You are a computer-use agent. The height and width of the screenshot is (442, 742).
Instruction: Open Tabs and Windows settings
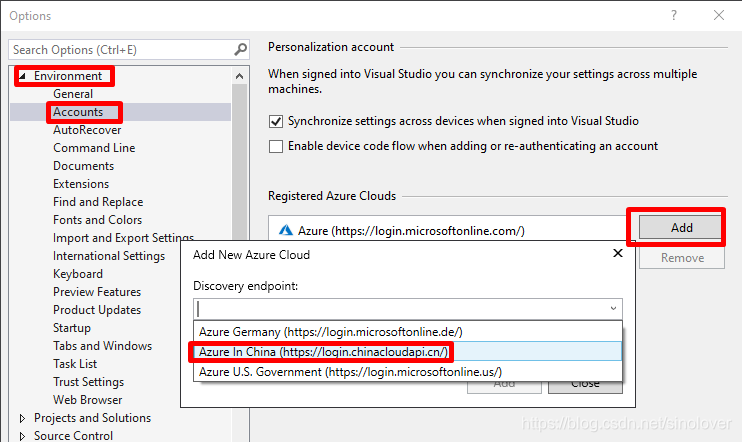click(102, 345)
